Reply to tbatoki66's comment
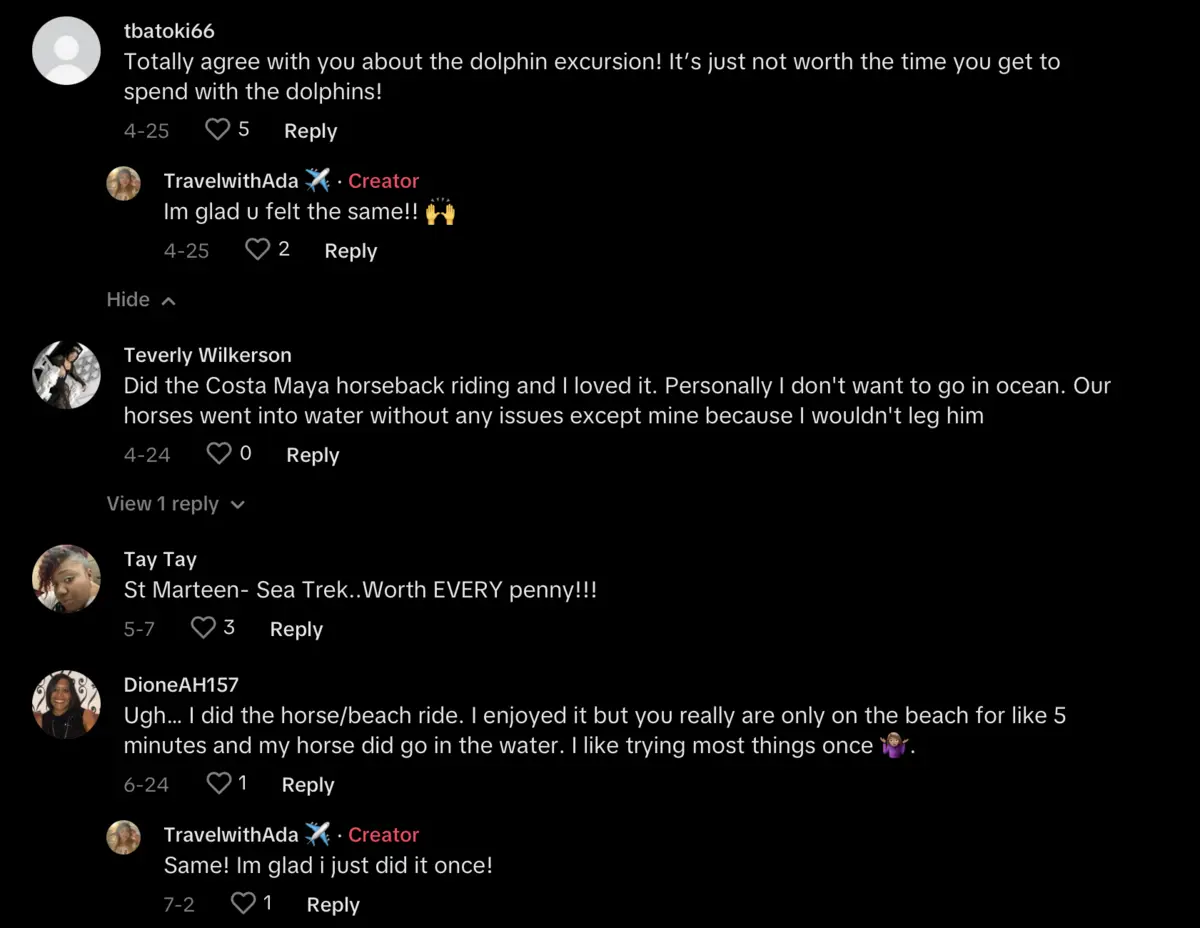The image size is (1200, 928). pyautogui.click(x=310, y=131)
